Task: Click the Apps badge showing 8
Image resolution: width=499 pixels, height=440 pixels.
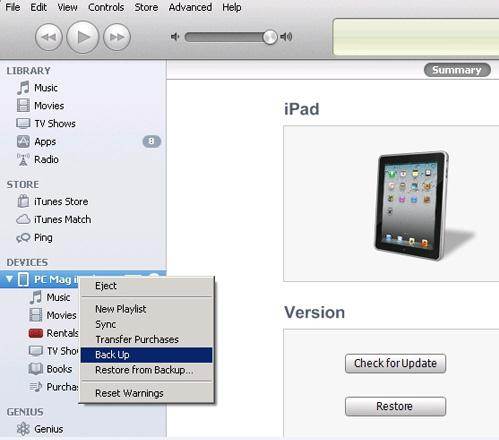Action: click(152, 141)
